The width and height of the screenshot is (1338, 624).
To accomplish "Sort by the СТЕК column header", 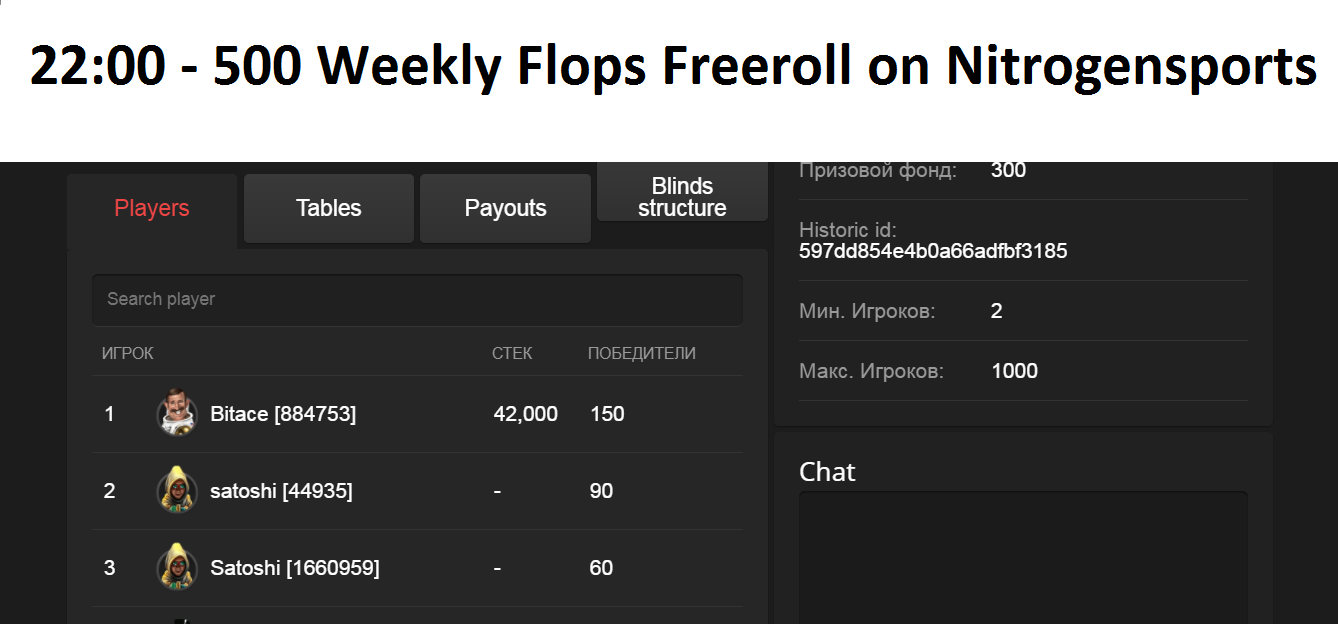I will coord(512,353).
